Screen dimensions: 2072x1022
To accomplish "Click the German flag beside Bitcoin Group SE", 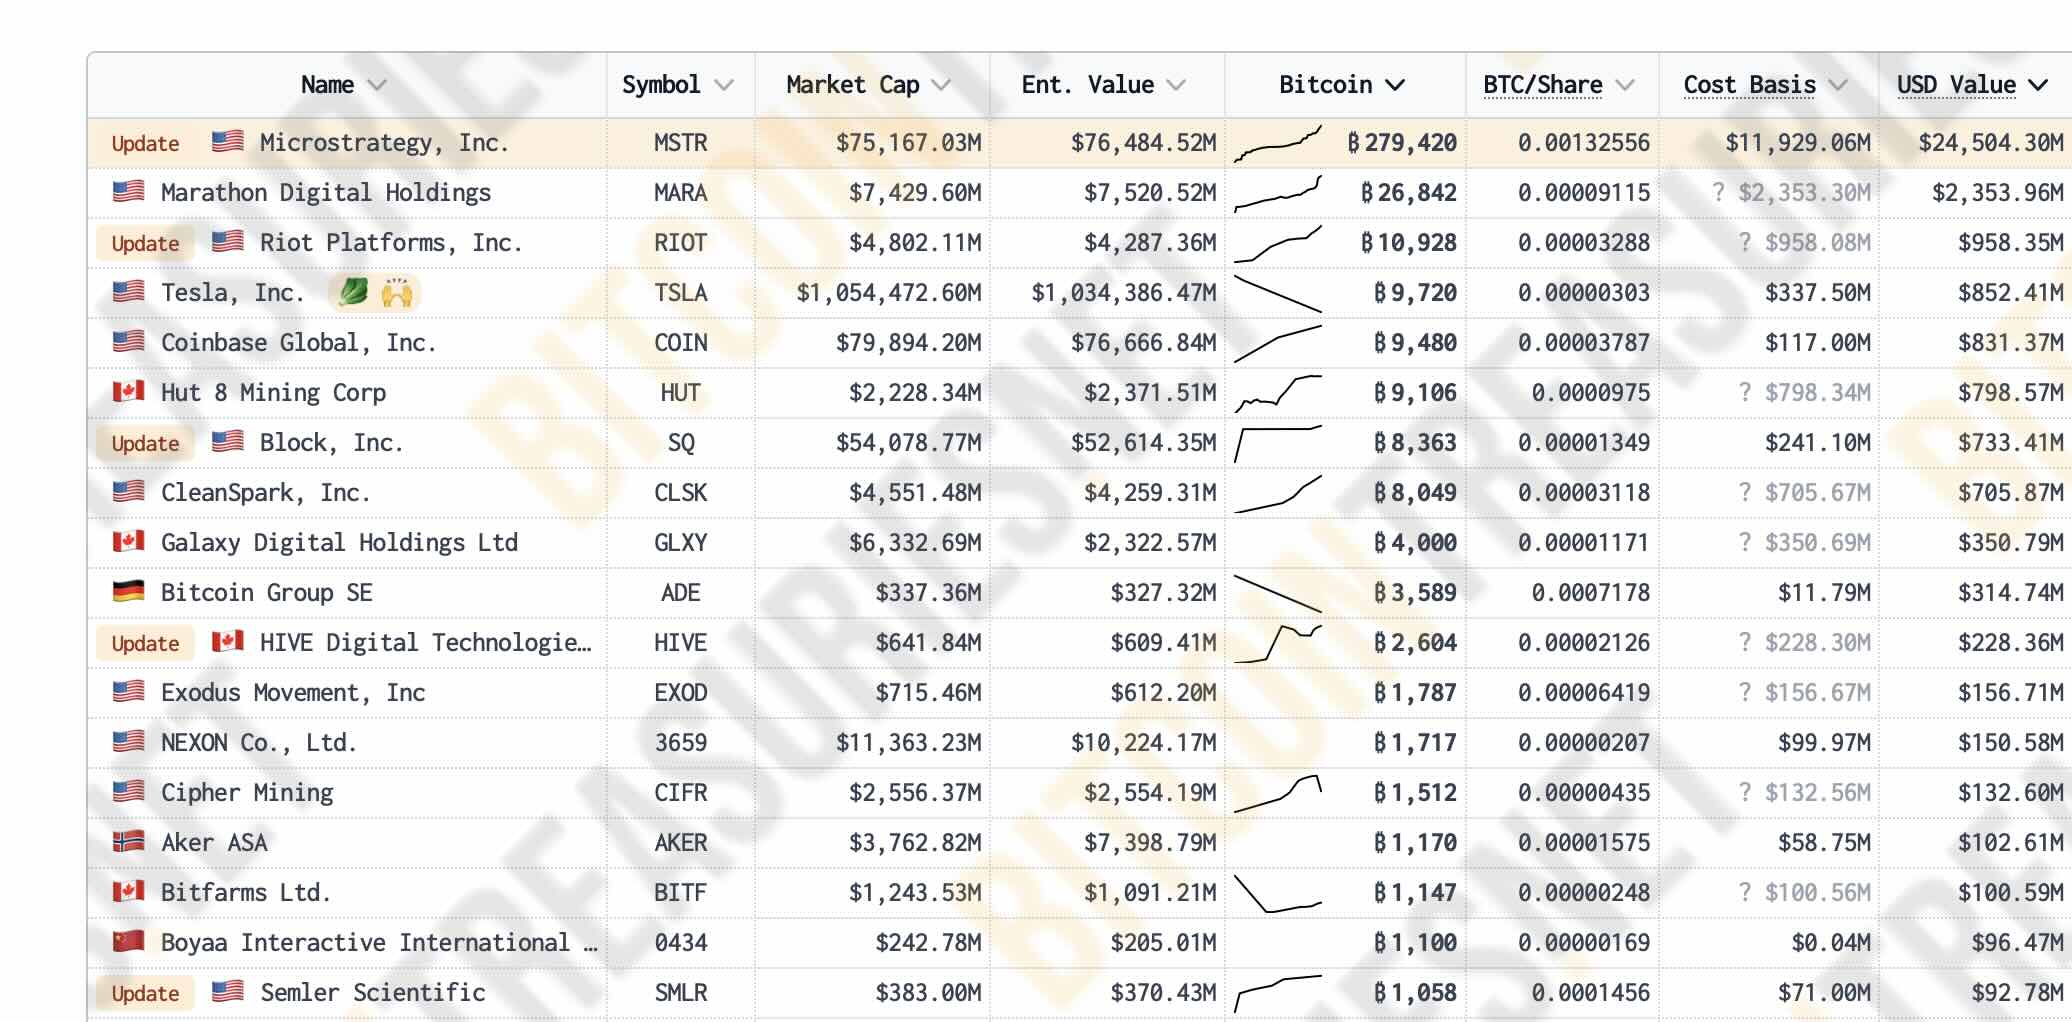I will tap(128, 591).
